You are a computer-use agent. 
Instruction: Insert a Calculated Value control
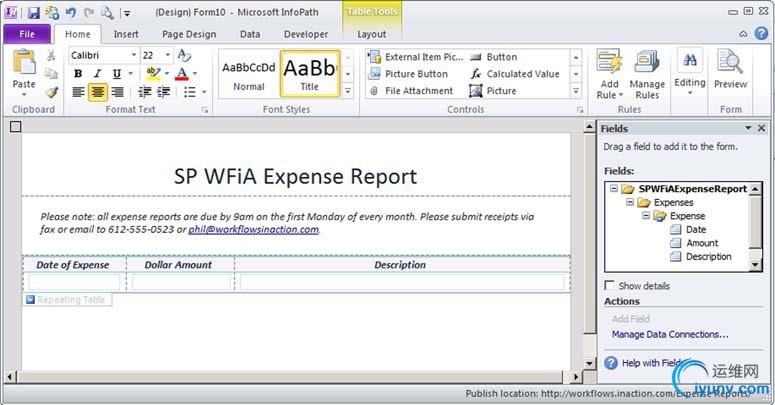tap(515, 74)
